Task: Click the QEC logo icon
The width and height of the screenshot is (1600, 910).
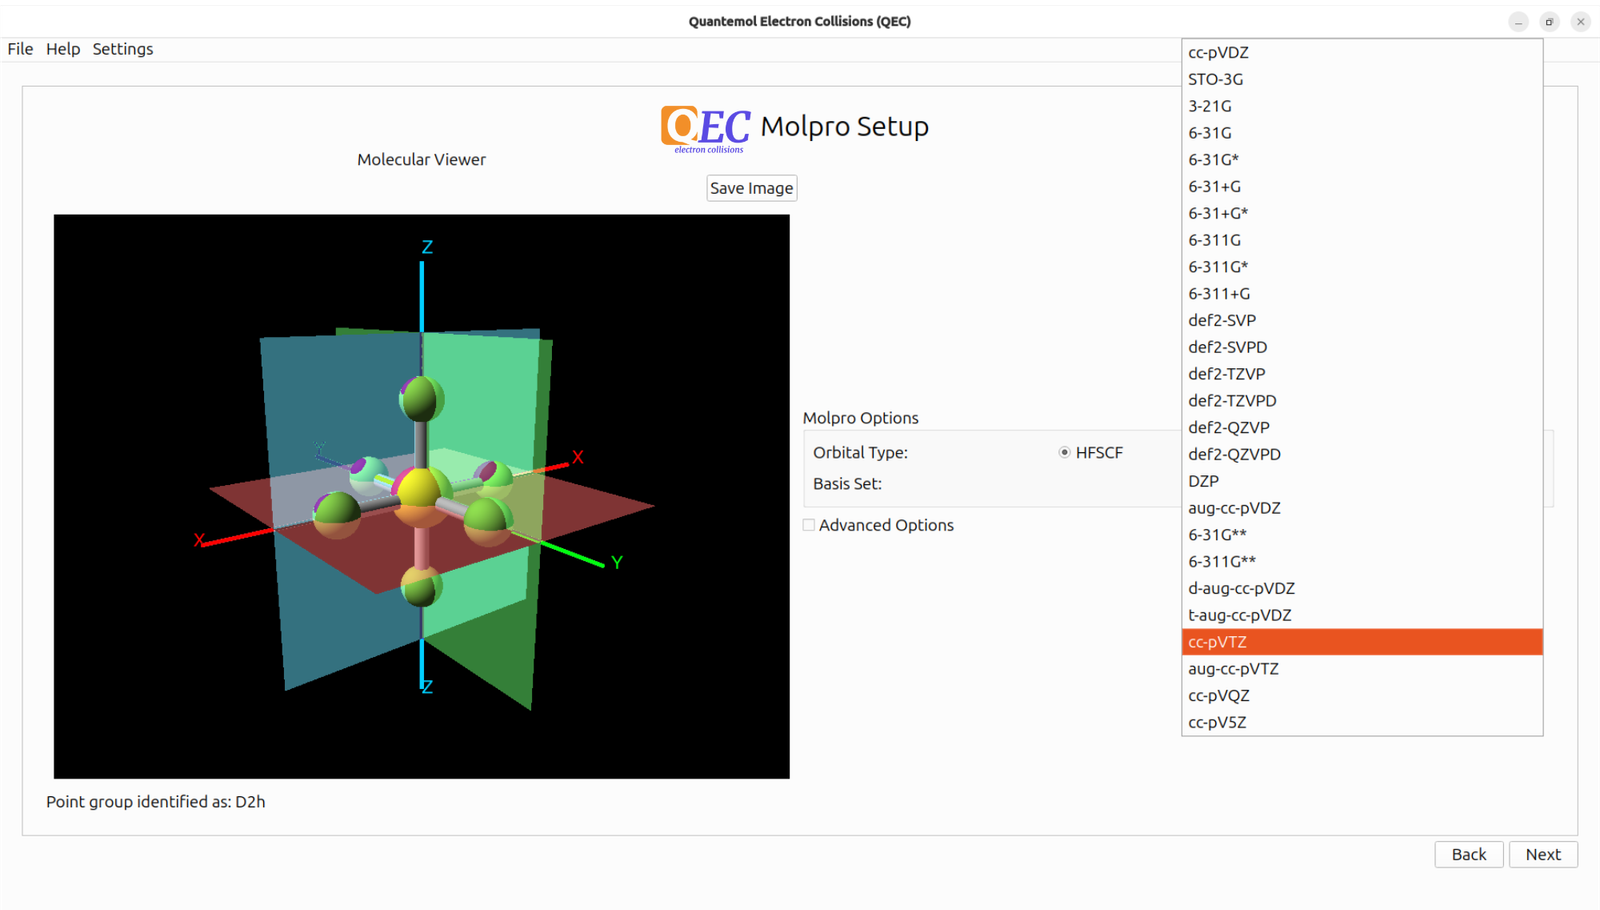Action: click(705, 129)
